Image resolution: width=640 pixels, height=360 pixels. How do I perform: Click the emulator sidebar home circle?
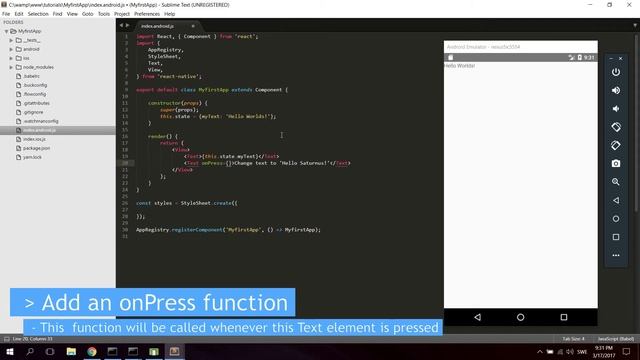click(616, 219)
